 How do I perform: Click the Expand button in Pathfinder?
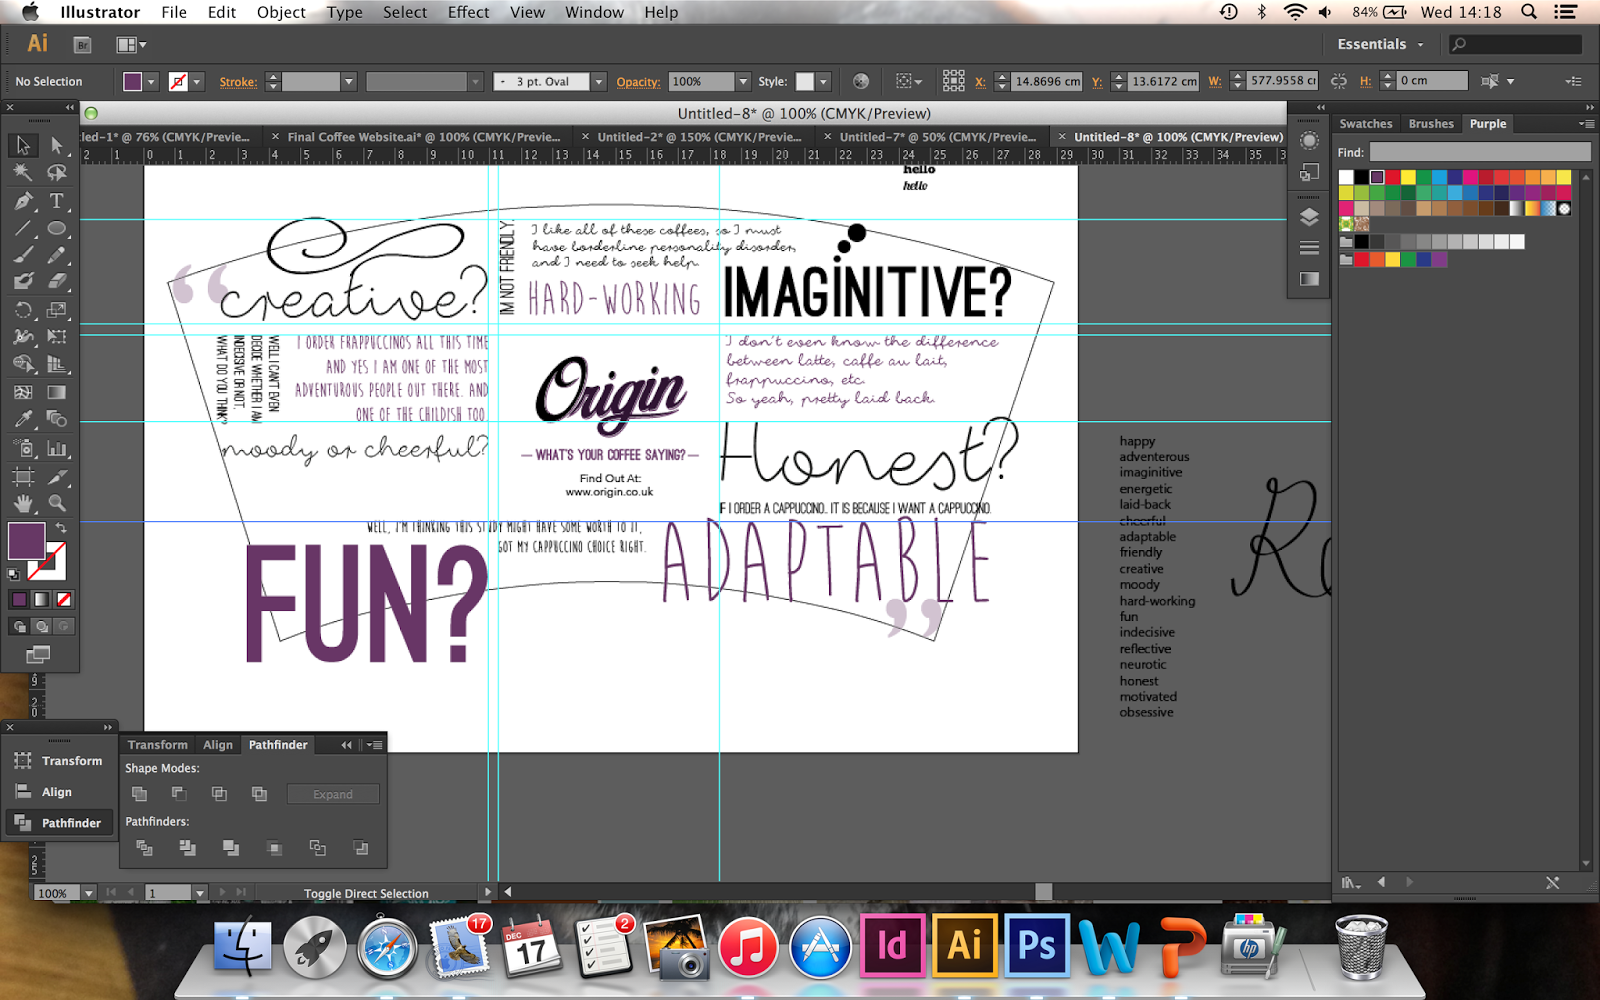(333, 794)
